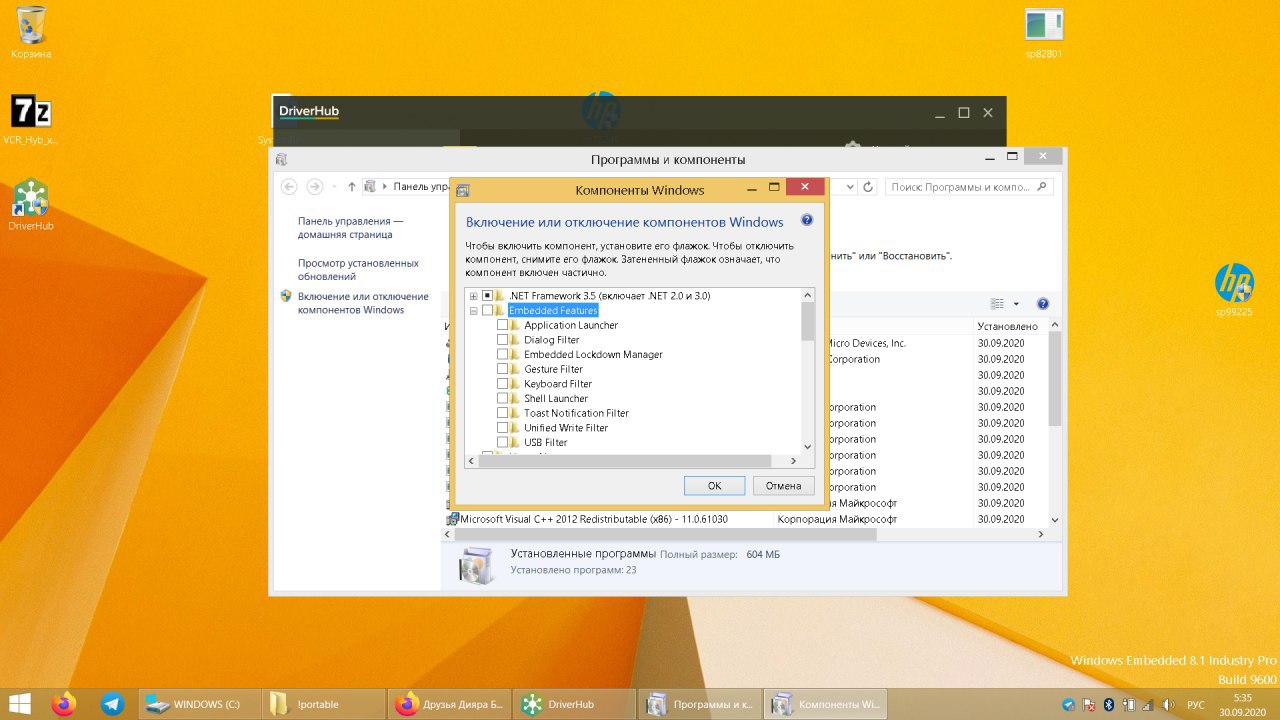Click OK in the Компоненты Windows dialog

click(714, 486)
